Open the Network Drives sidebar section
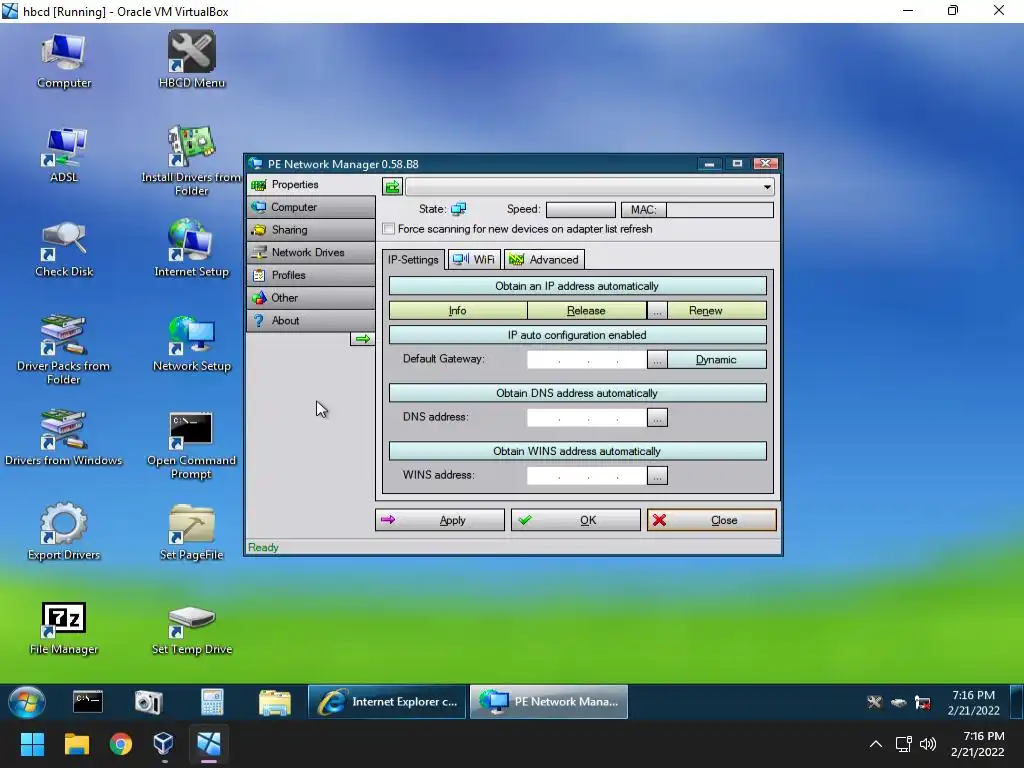The width and height of the screenshot is (1024, 768). click(x=311, y=253)
